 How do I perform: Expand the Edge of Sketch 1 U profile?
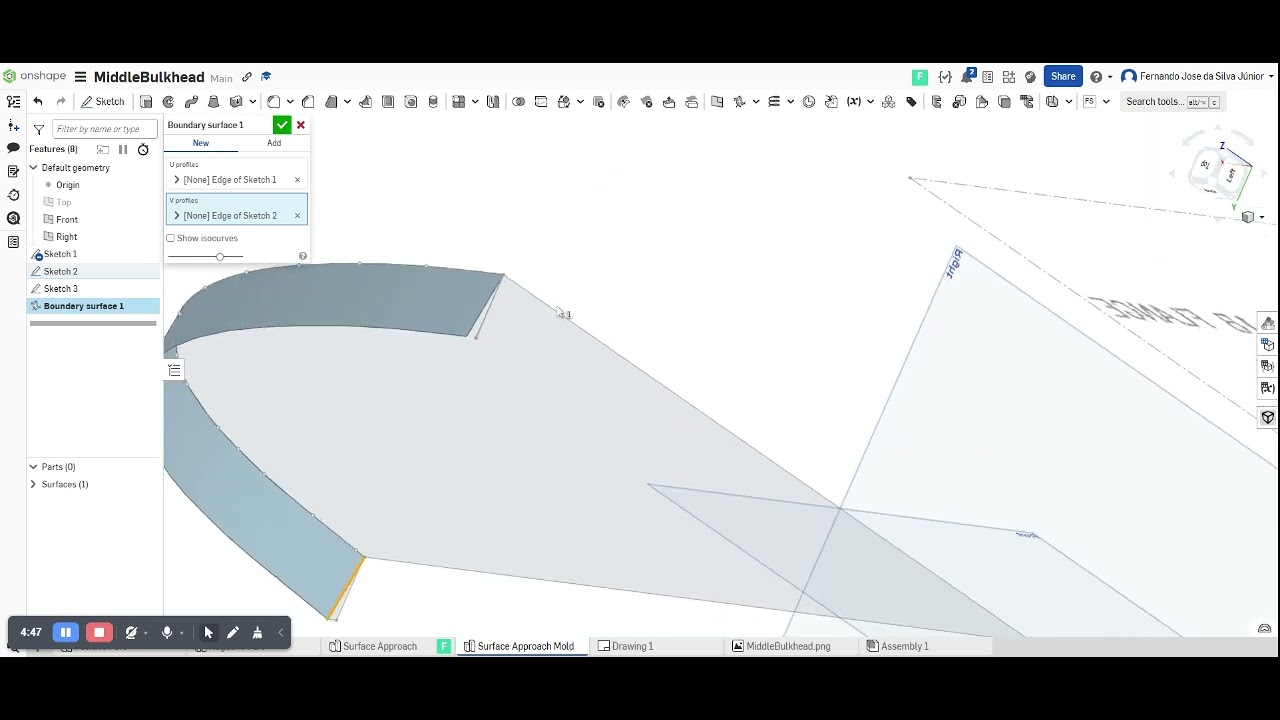(x=177, y=180)
